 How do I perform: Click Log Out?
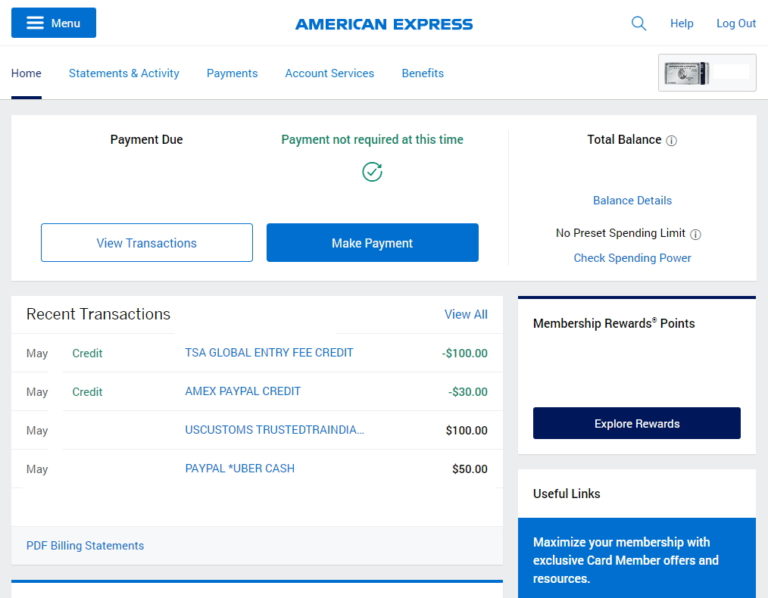(736, 23)
